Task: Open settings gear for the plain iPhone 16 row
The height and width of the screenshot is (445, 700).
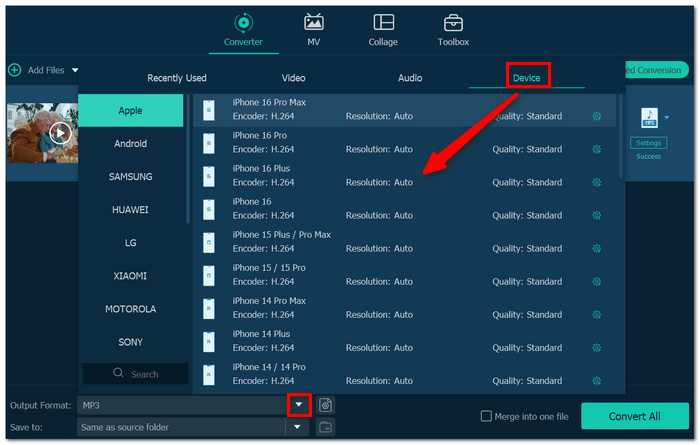Action: pyautogui.click(x=596, y=215)
